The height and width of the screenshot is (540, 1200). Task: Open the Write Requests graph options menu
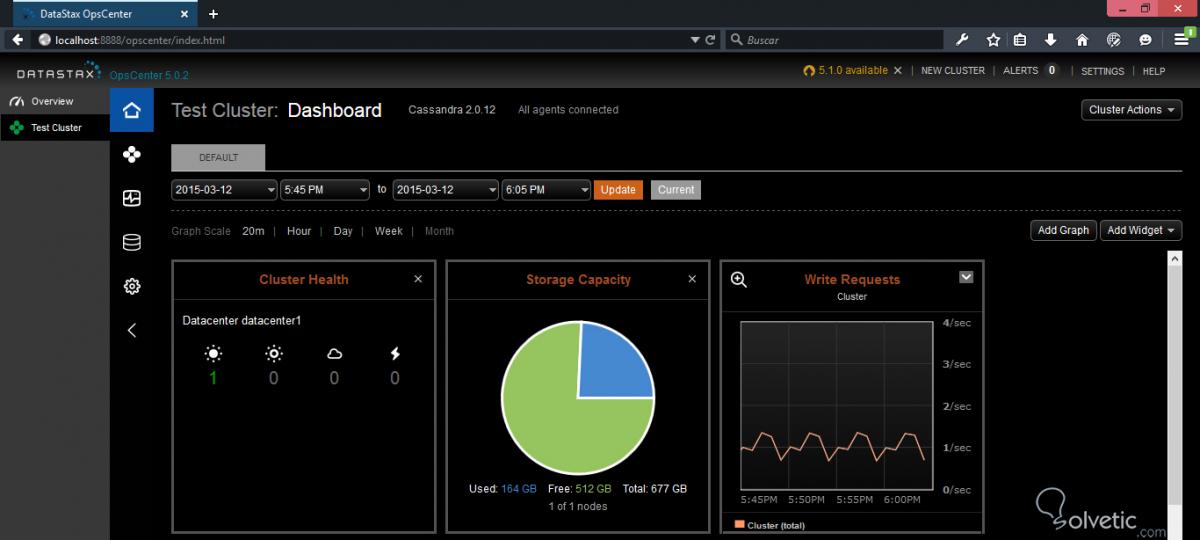point(966,277)
